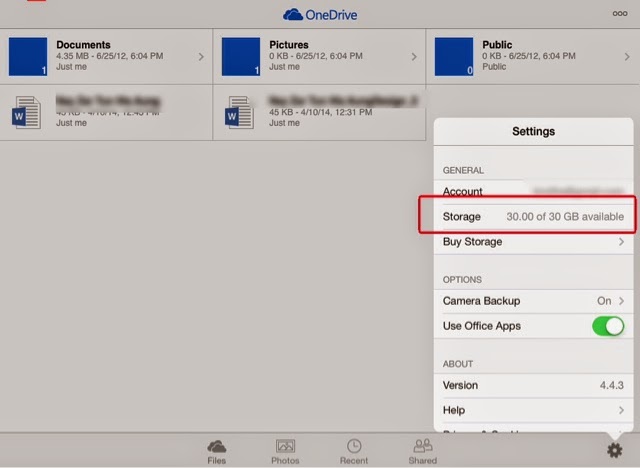Open the three-dot more options menu

(620, 13)
